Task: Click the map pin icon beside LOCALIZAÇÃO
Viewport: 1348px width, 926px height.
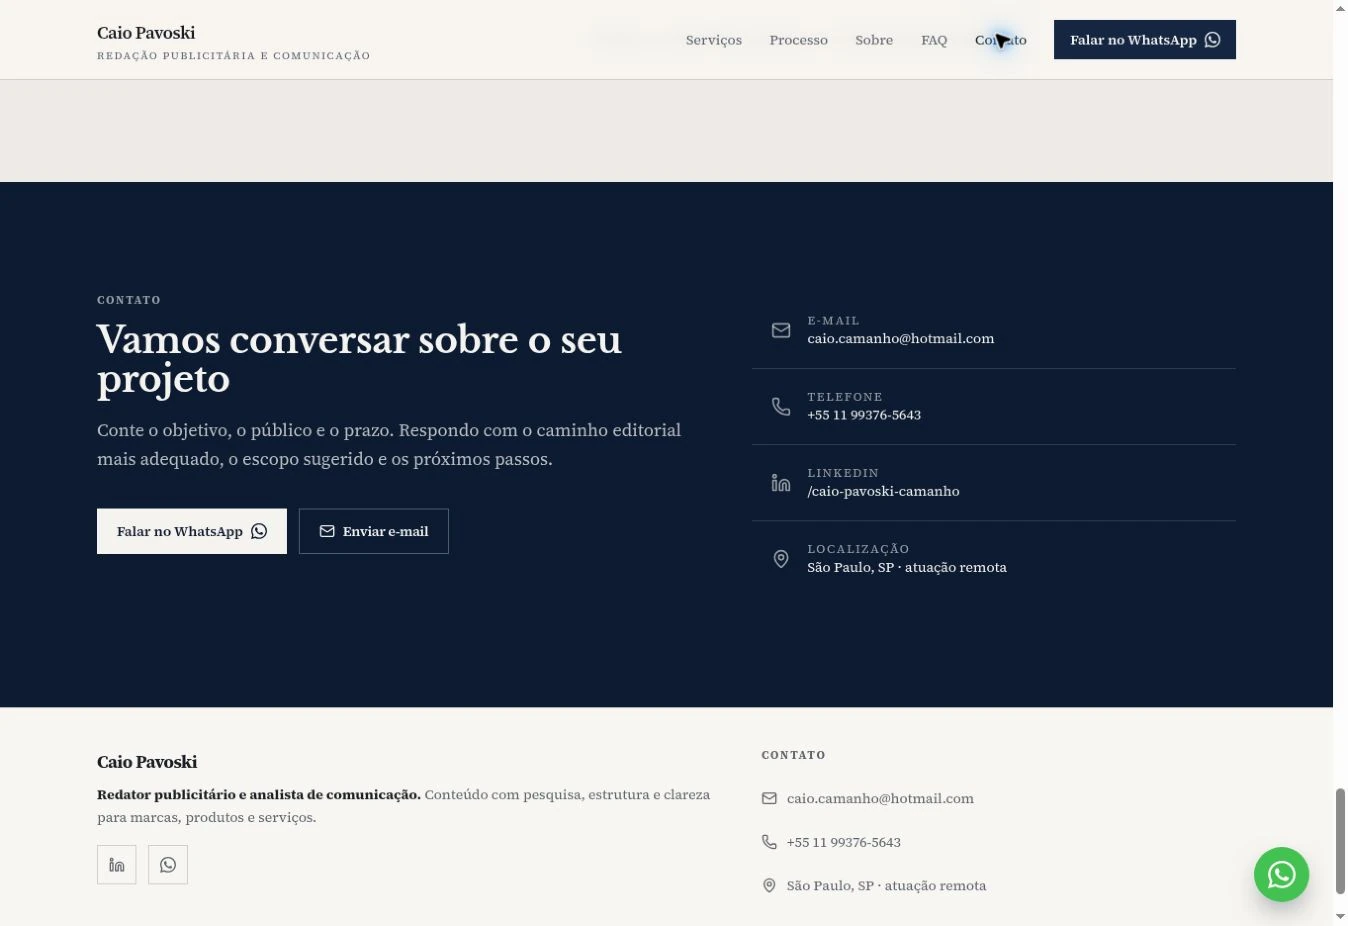Action: click(781, 558)
